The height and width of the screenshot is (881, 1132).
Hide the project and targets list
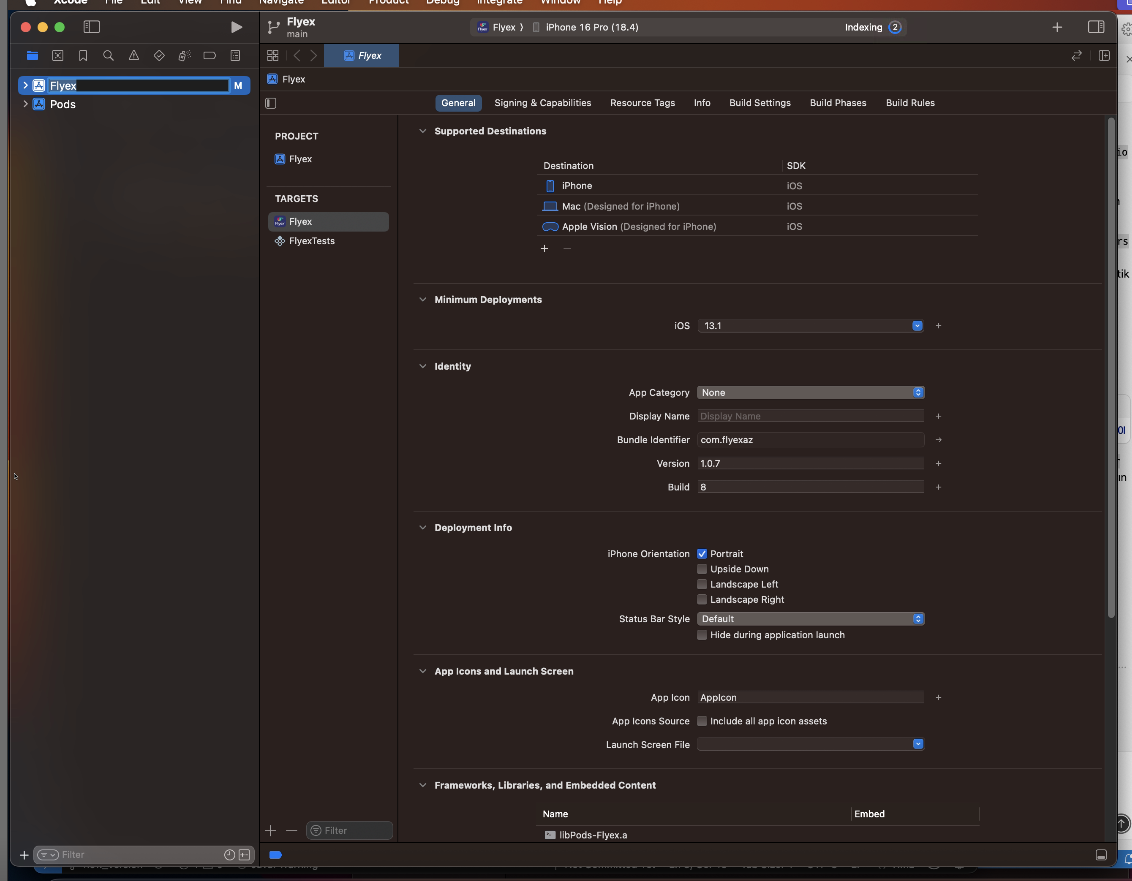271,103
